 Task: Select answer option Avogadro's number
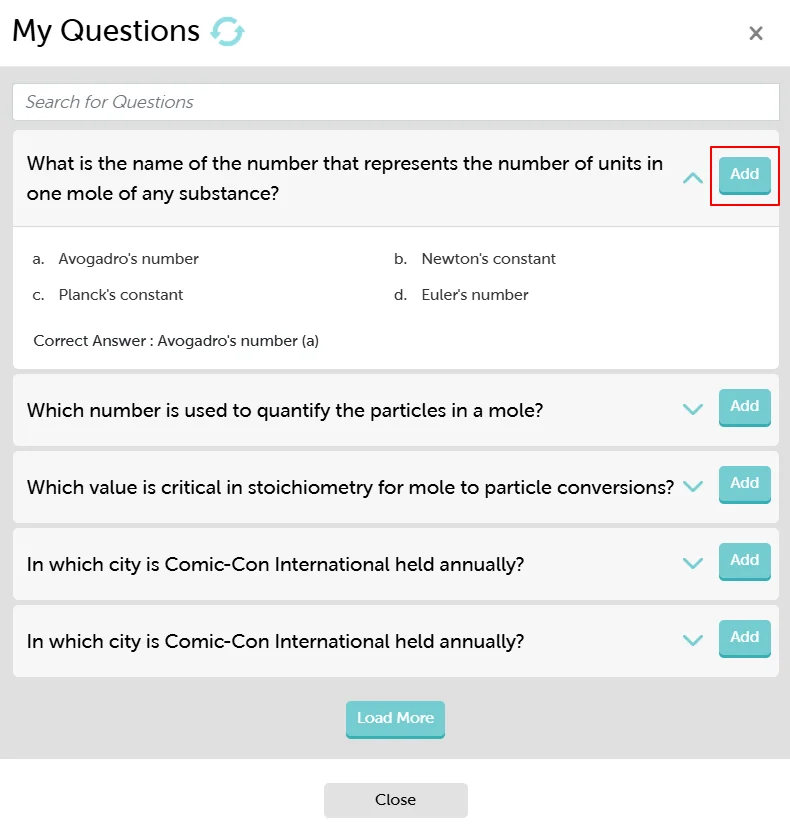click(x=127, y=258)
